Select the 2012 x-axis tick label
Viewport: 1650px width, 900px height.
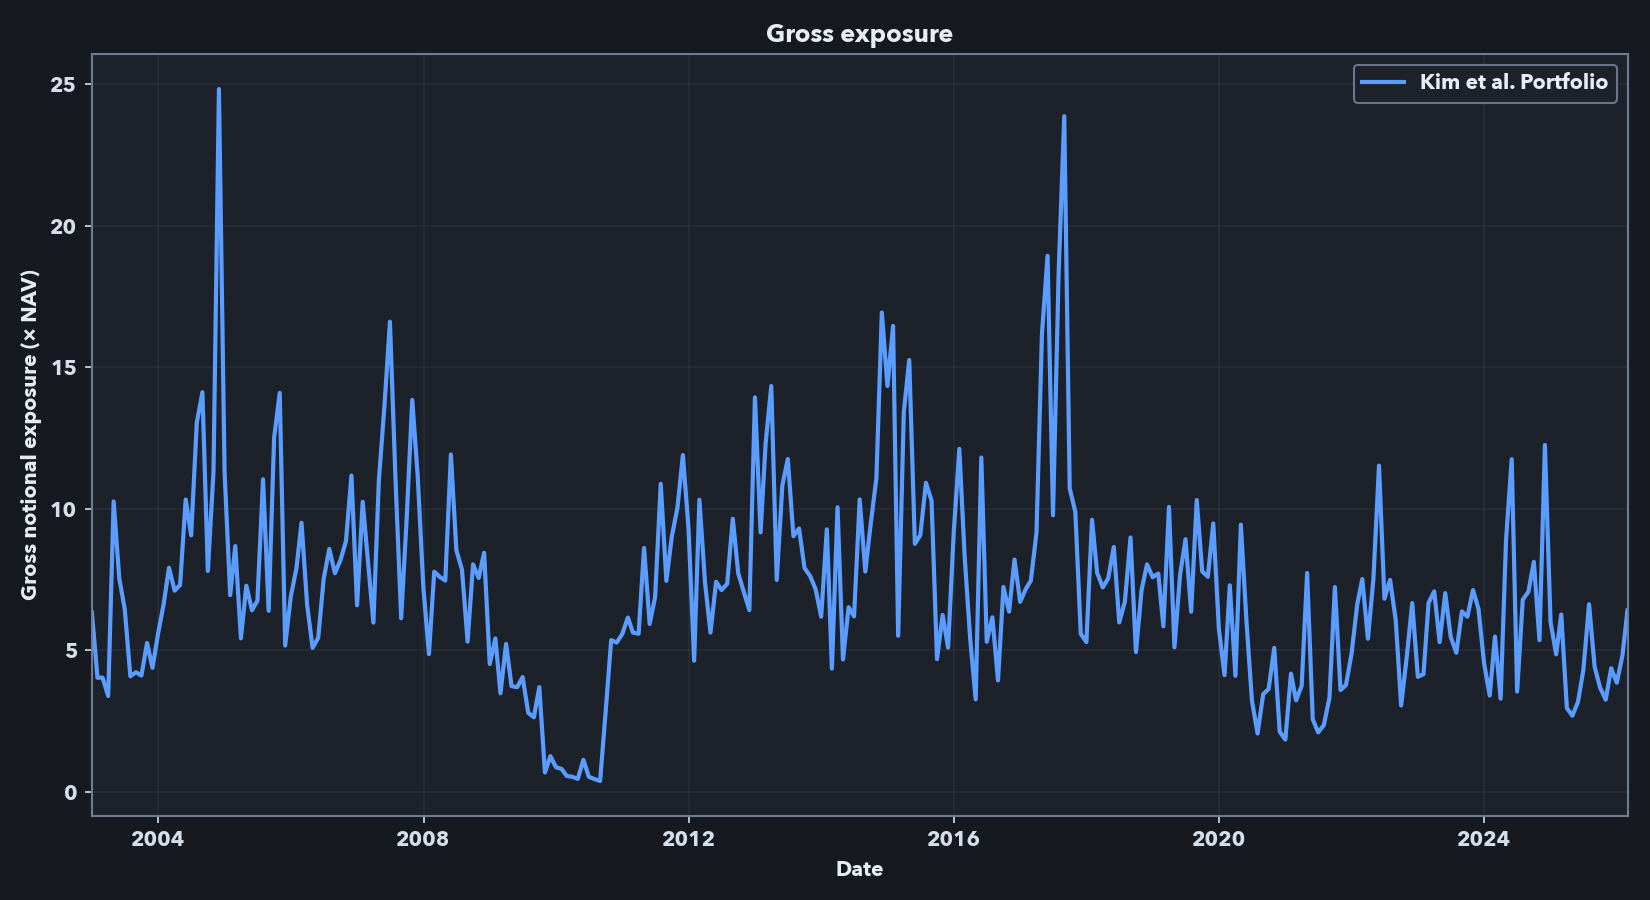click(x=688, y=838)
